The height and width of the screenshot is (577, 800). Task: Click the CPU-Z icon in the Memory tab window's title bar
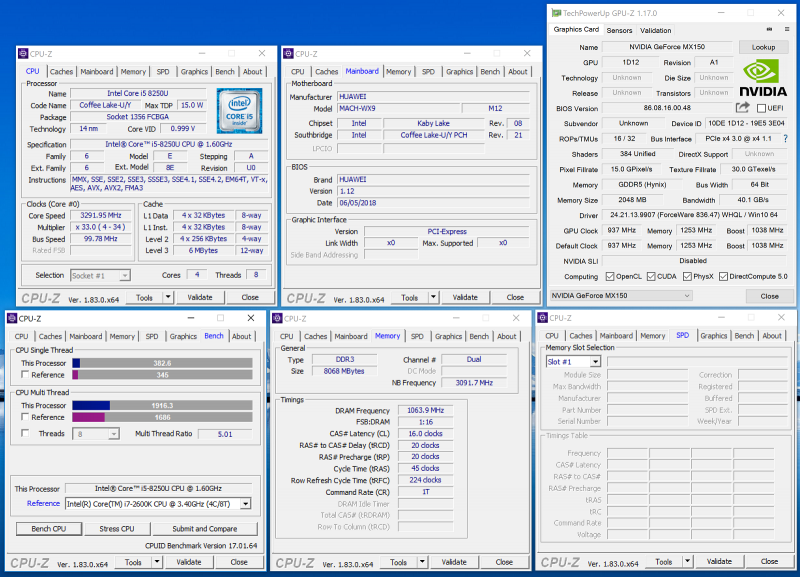pos(278,318)
